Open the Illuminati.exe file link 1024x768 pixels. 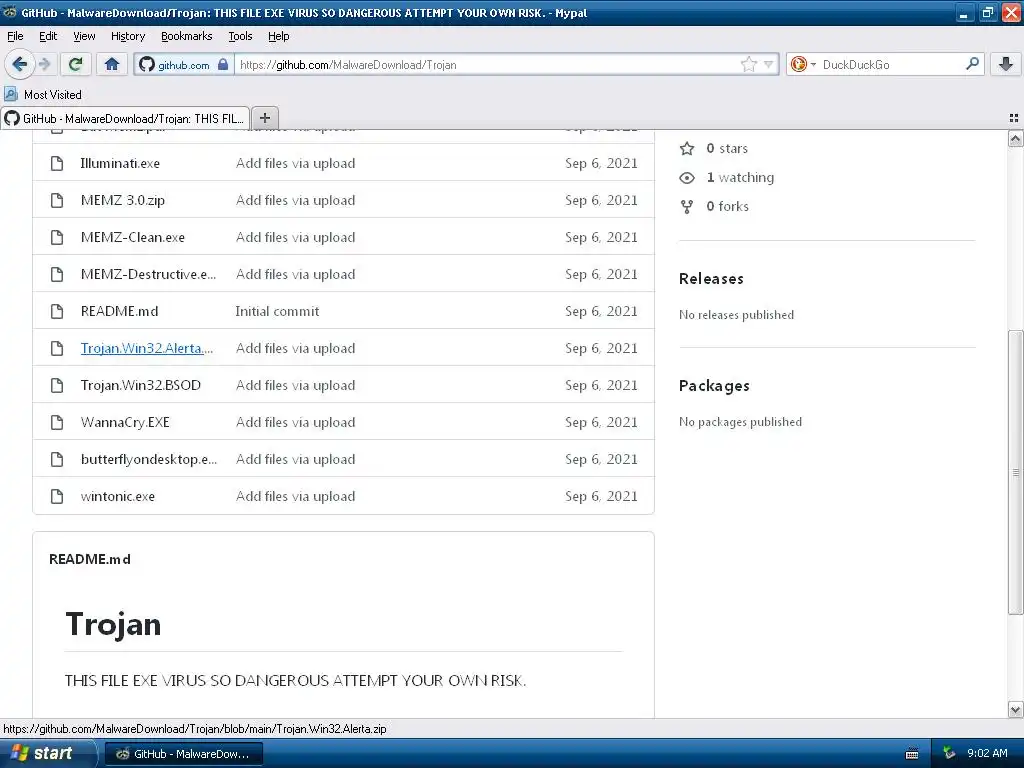coord(120,163)
